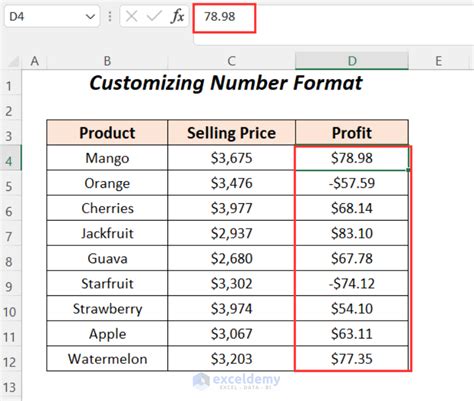Open the Insert Function fx icon

point(177,16)
